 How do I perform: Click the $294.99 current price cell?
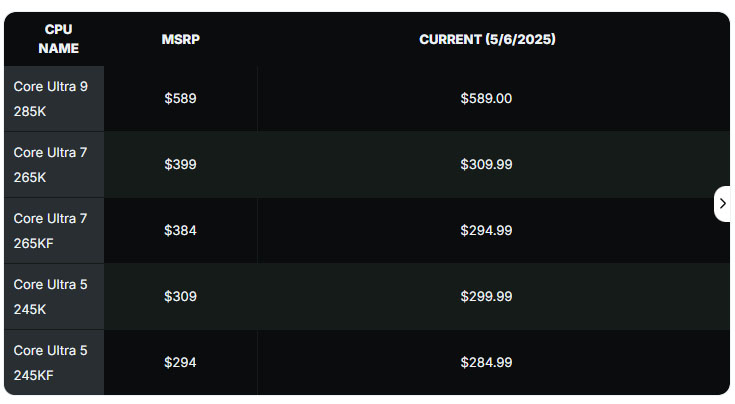click(x=486, y=231)
